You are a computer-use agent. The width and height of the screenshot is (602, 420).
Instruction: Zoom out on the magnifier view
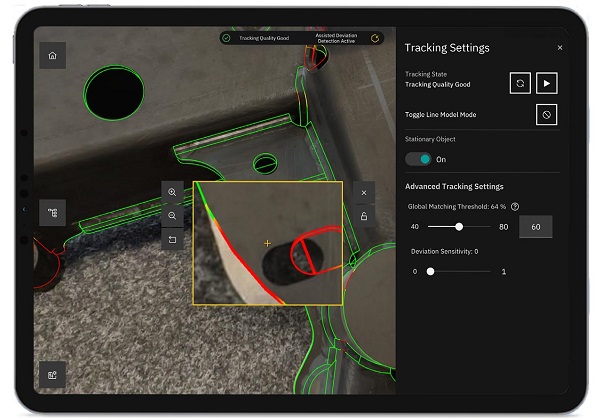pos(173,216)
